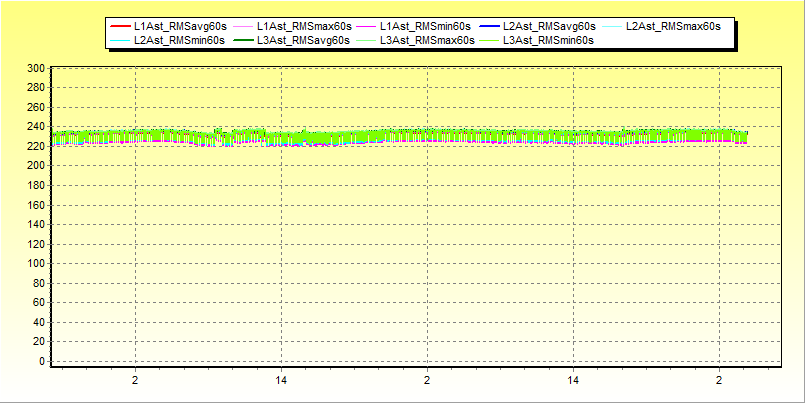Click the cyan swatch for L2Ast_RMSmin60s
Viewport: 805px width, 403px height.
point(119,40)
